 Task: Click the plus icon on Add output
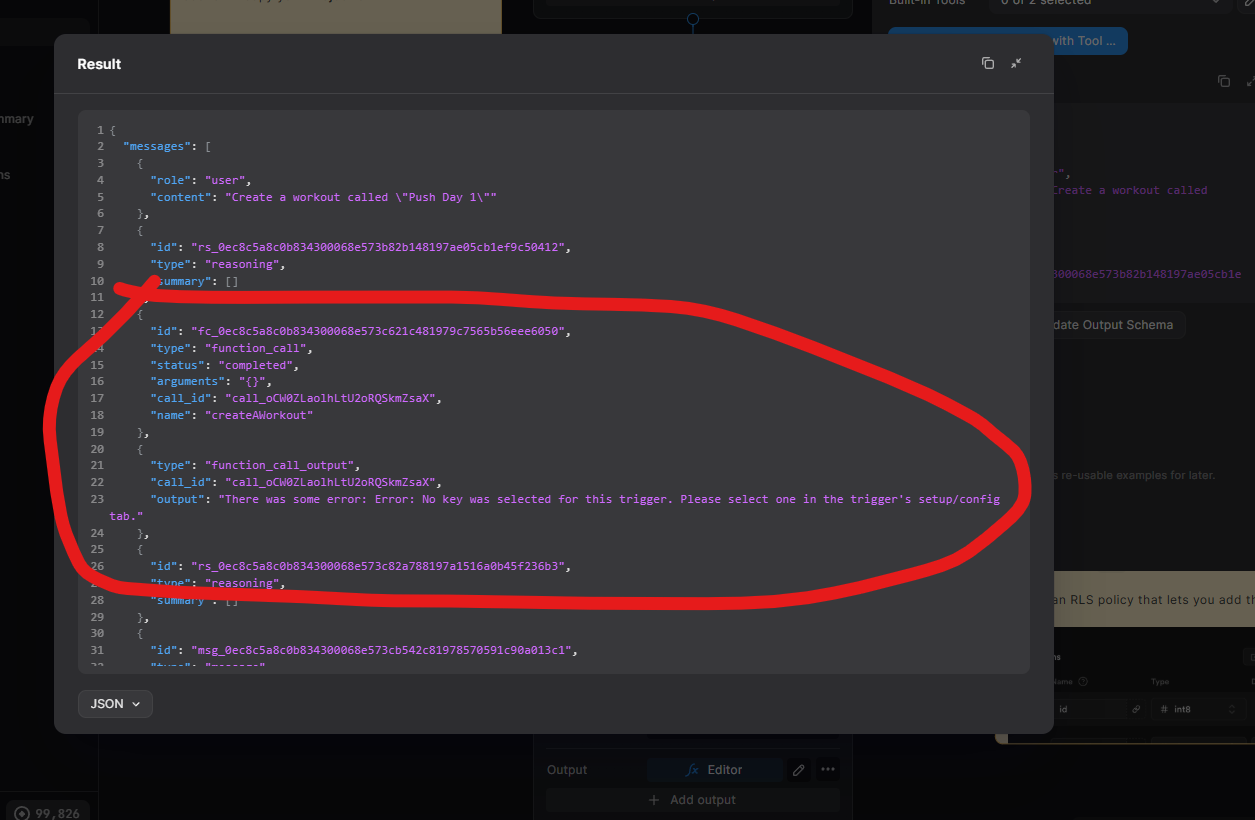tap(655, 800)
